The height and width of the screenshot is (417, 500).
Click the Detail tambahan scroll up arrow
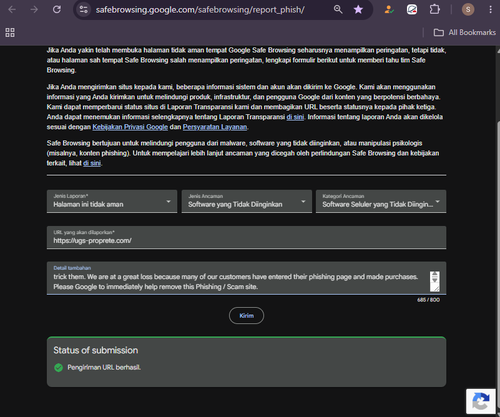pos(435,274)
